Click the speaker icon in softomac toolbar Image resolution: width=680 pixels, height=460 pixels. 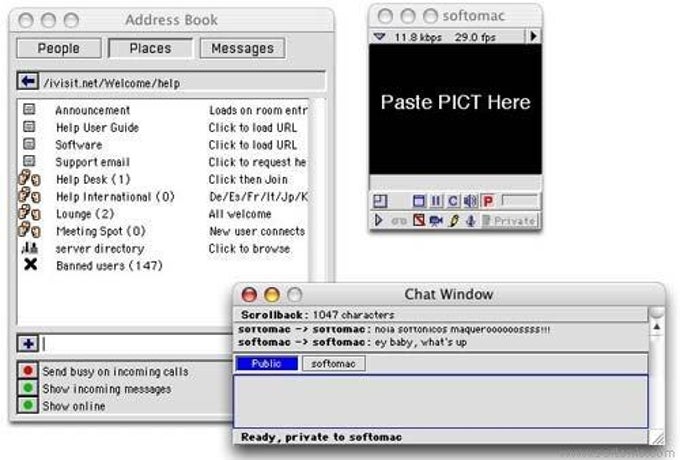coord(470,201)
